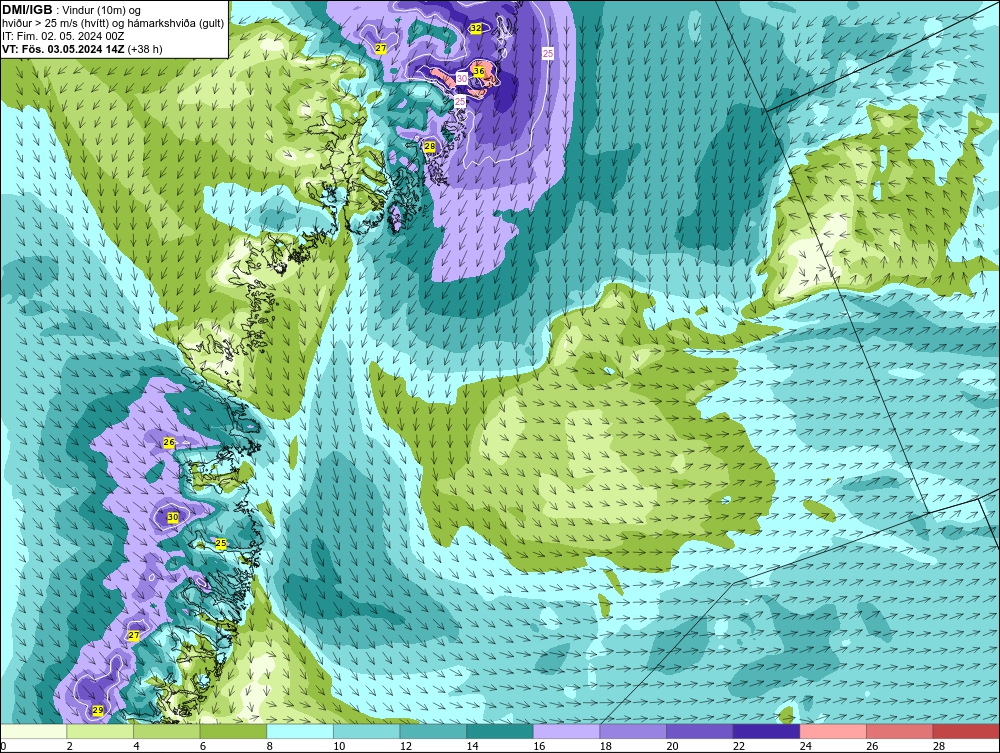This screenshot has height=753, width=1000.
Task: Select the above-28 m/s red legend swatch
Action: (966, 731)
